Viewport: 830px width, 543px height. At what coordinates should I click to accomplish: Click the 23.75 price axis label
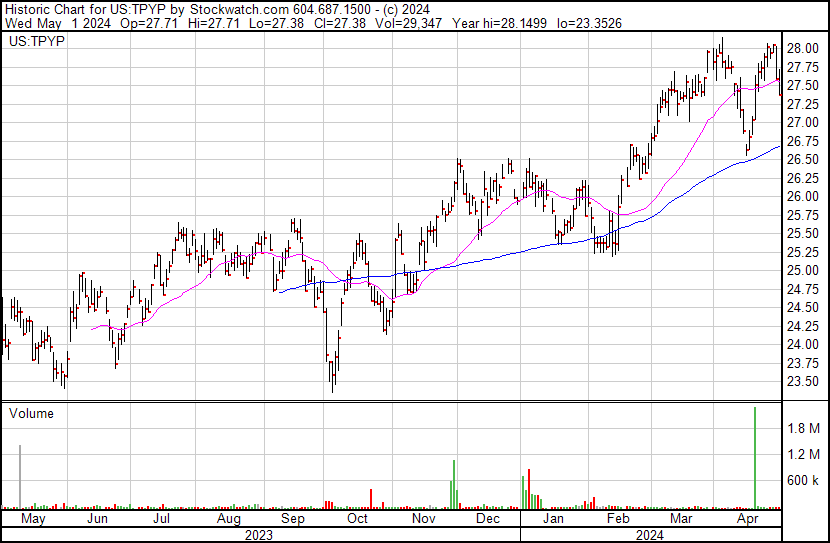coord(803,364)
